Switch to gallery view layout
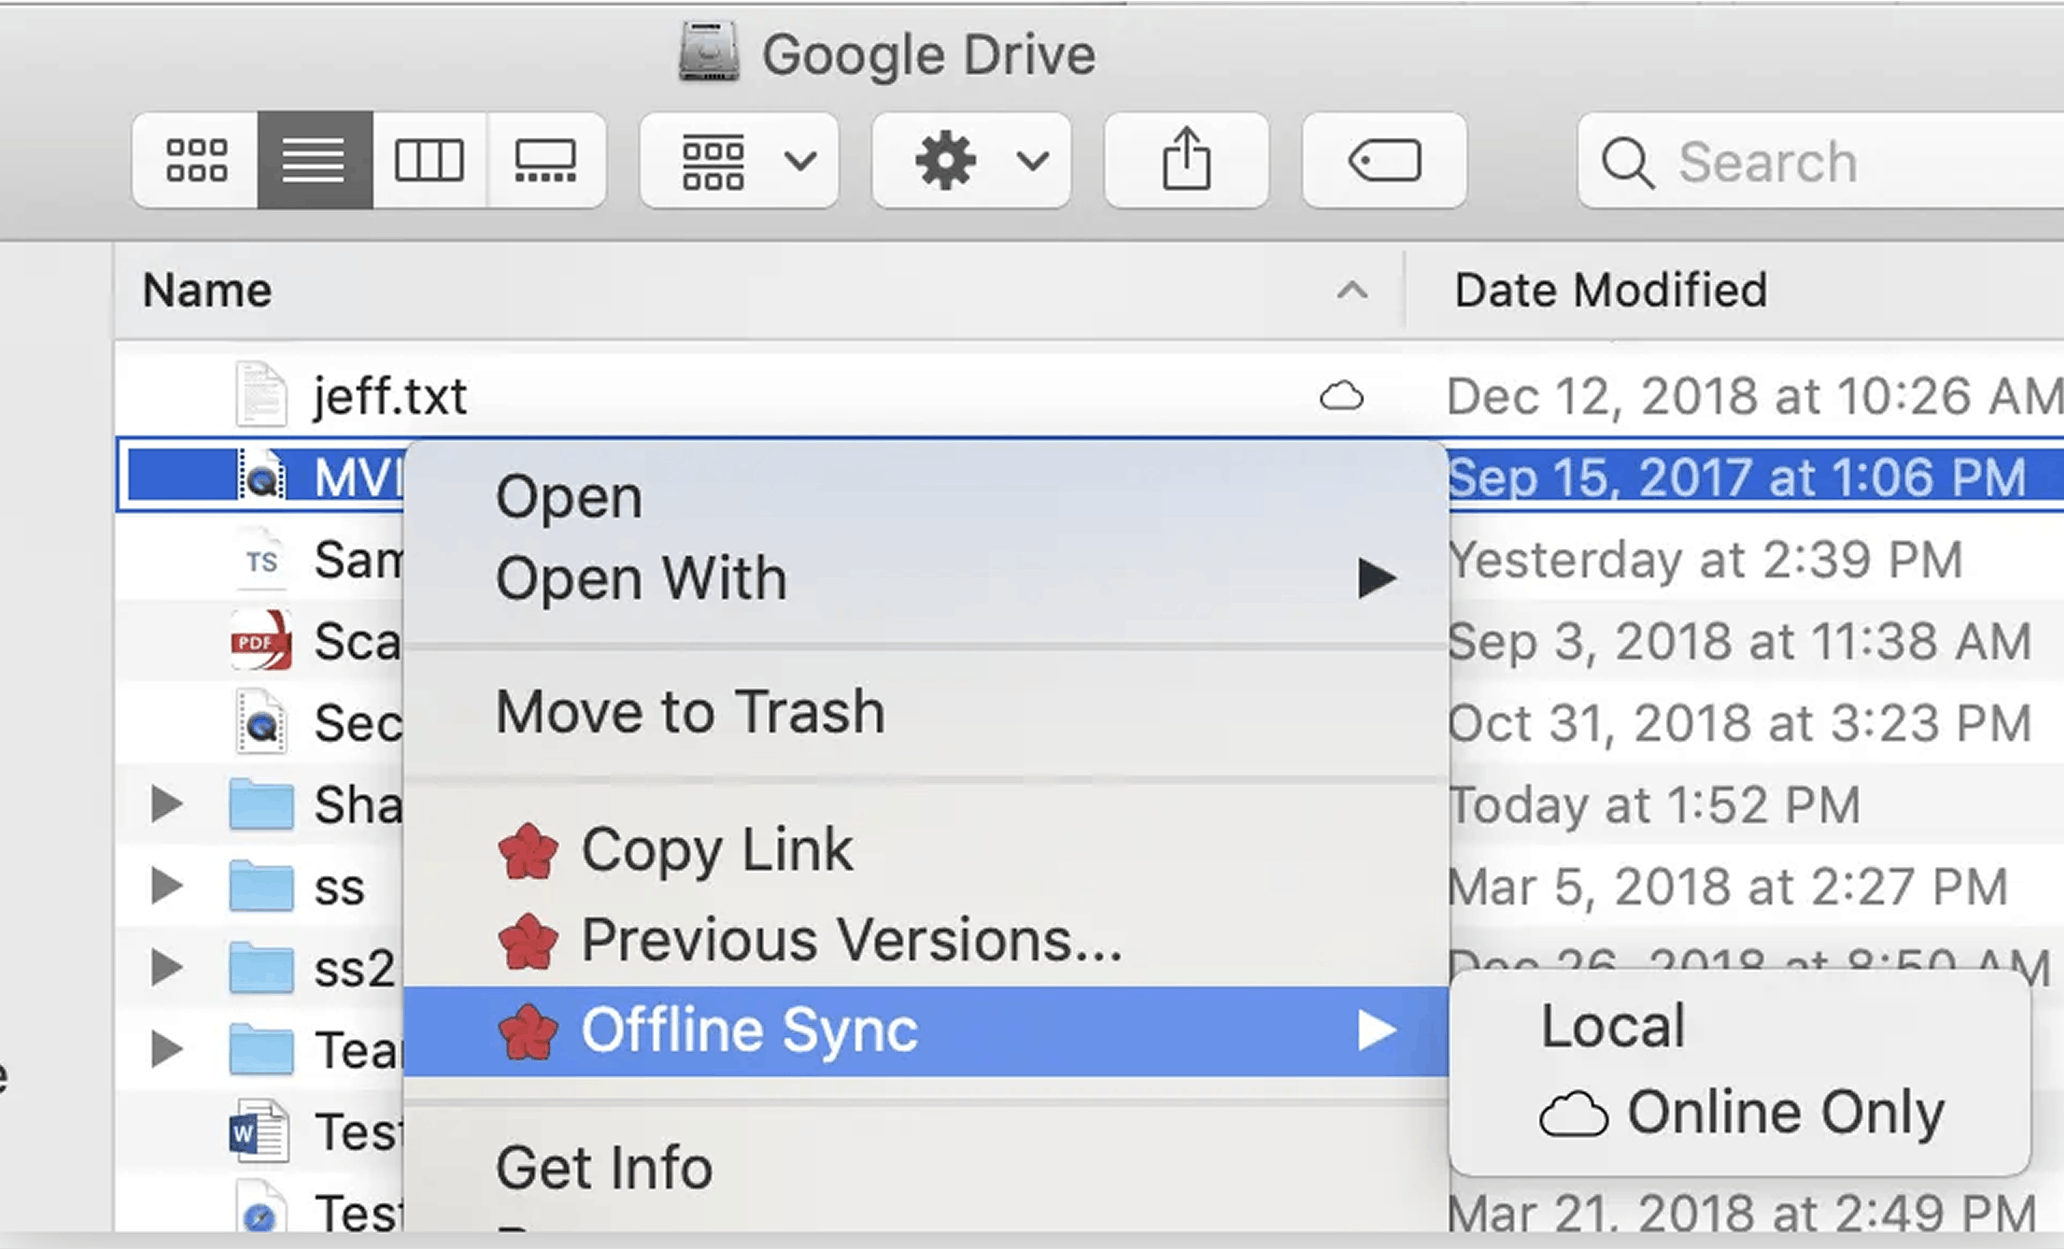 (545, 160)
